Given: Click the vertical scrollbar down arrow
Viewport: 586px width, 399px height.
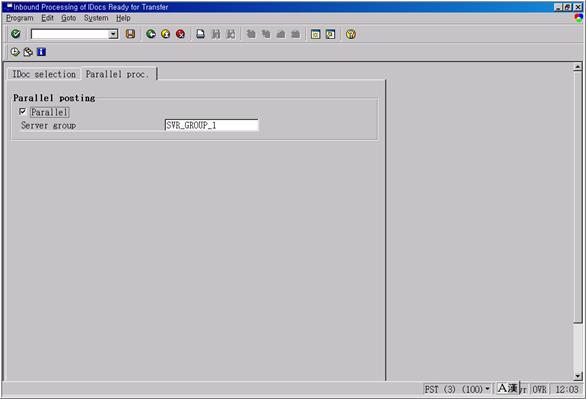Looking at the screenshot, I should click(x=578, y=376).
